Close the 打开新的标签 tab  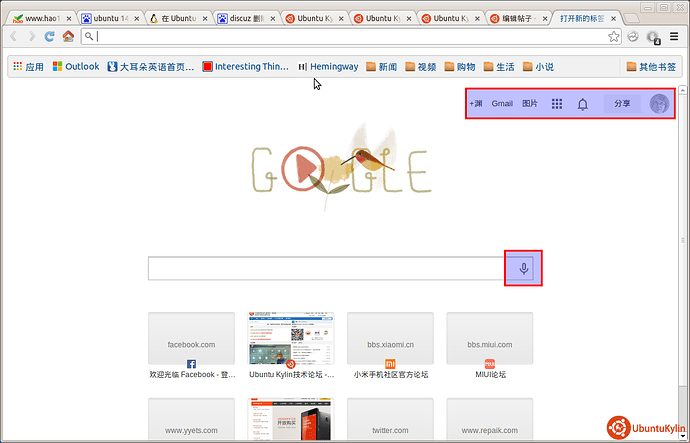(613, 18)
